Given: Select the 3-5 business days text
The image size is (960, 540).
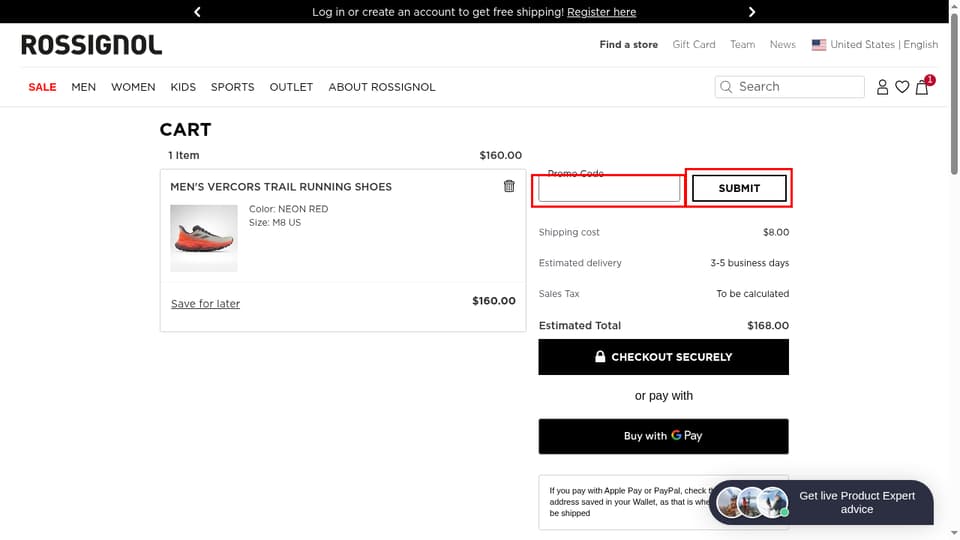Looking at the screenshot, I should coord(749,263).
